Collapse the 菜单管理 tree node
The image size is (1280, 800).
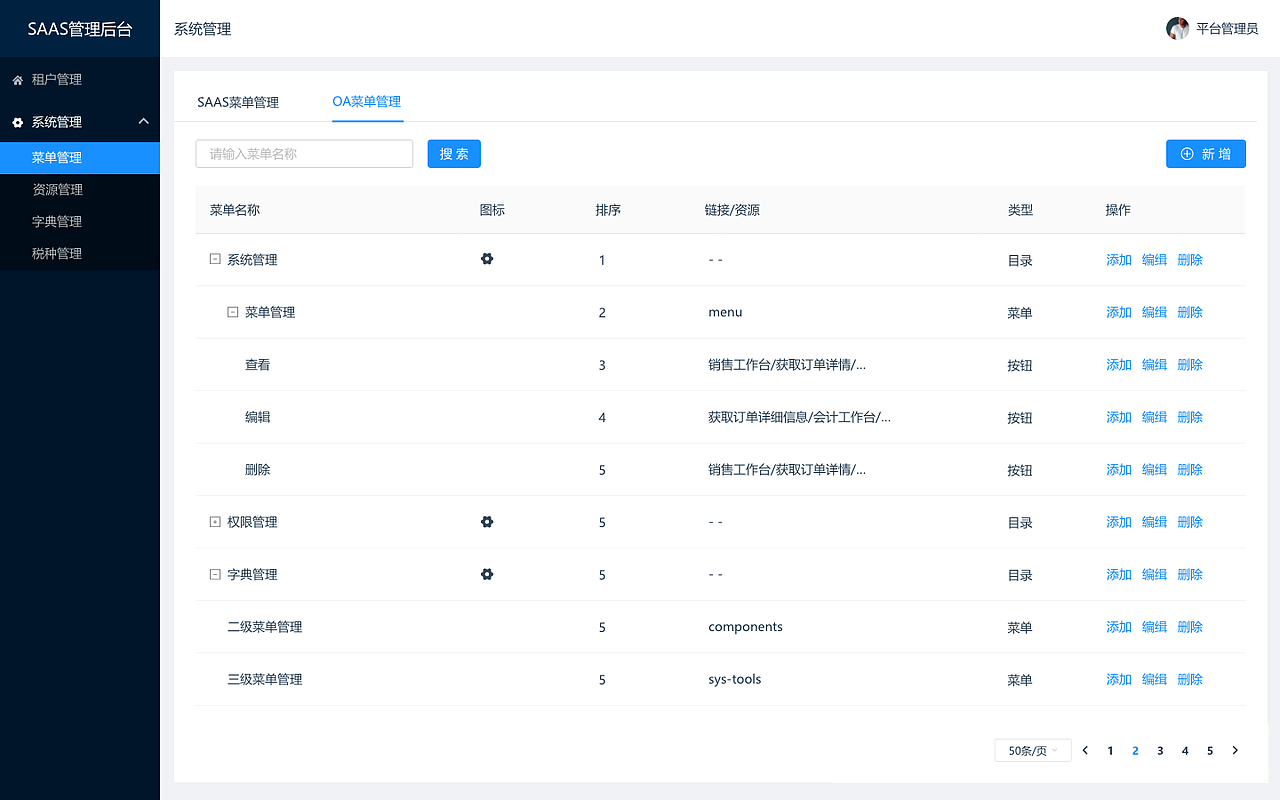[230, 311]
